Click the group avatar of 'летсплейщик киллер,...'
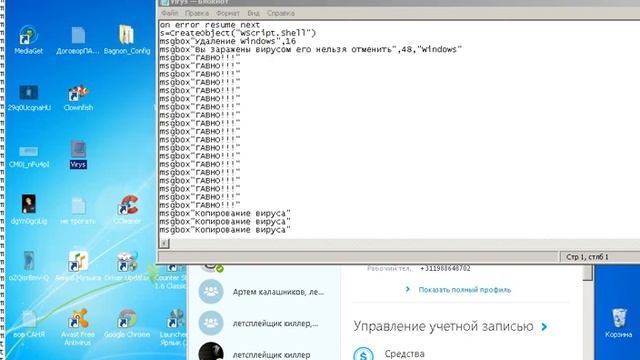The image size is (640, 360). (x=211, y=323)
